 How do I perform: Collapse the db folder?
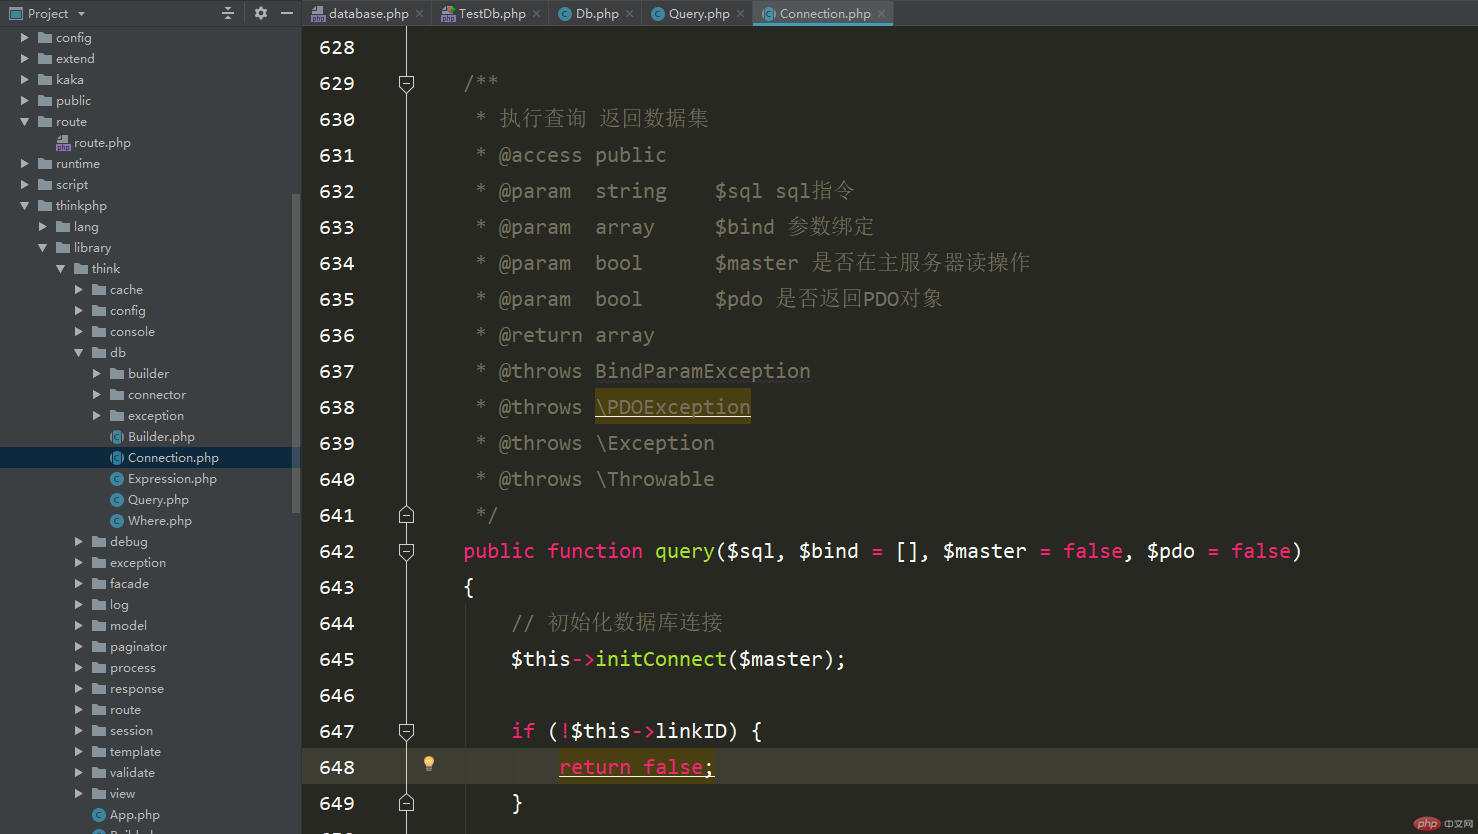pyautogui.click(x=79, y=352)
